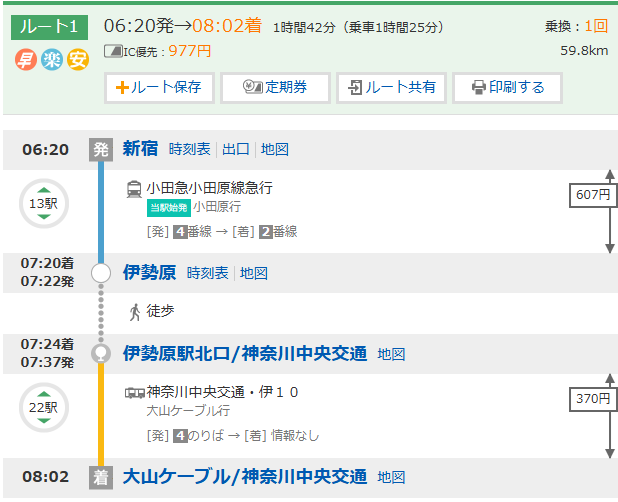Image resolution: width=618 pixels, height=502 pixels.
Task: Open 新宿 station 時刻表 timetable link
Action: pyautogui.click(x=190, y=150)
